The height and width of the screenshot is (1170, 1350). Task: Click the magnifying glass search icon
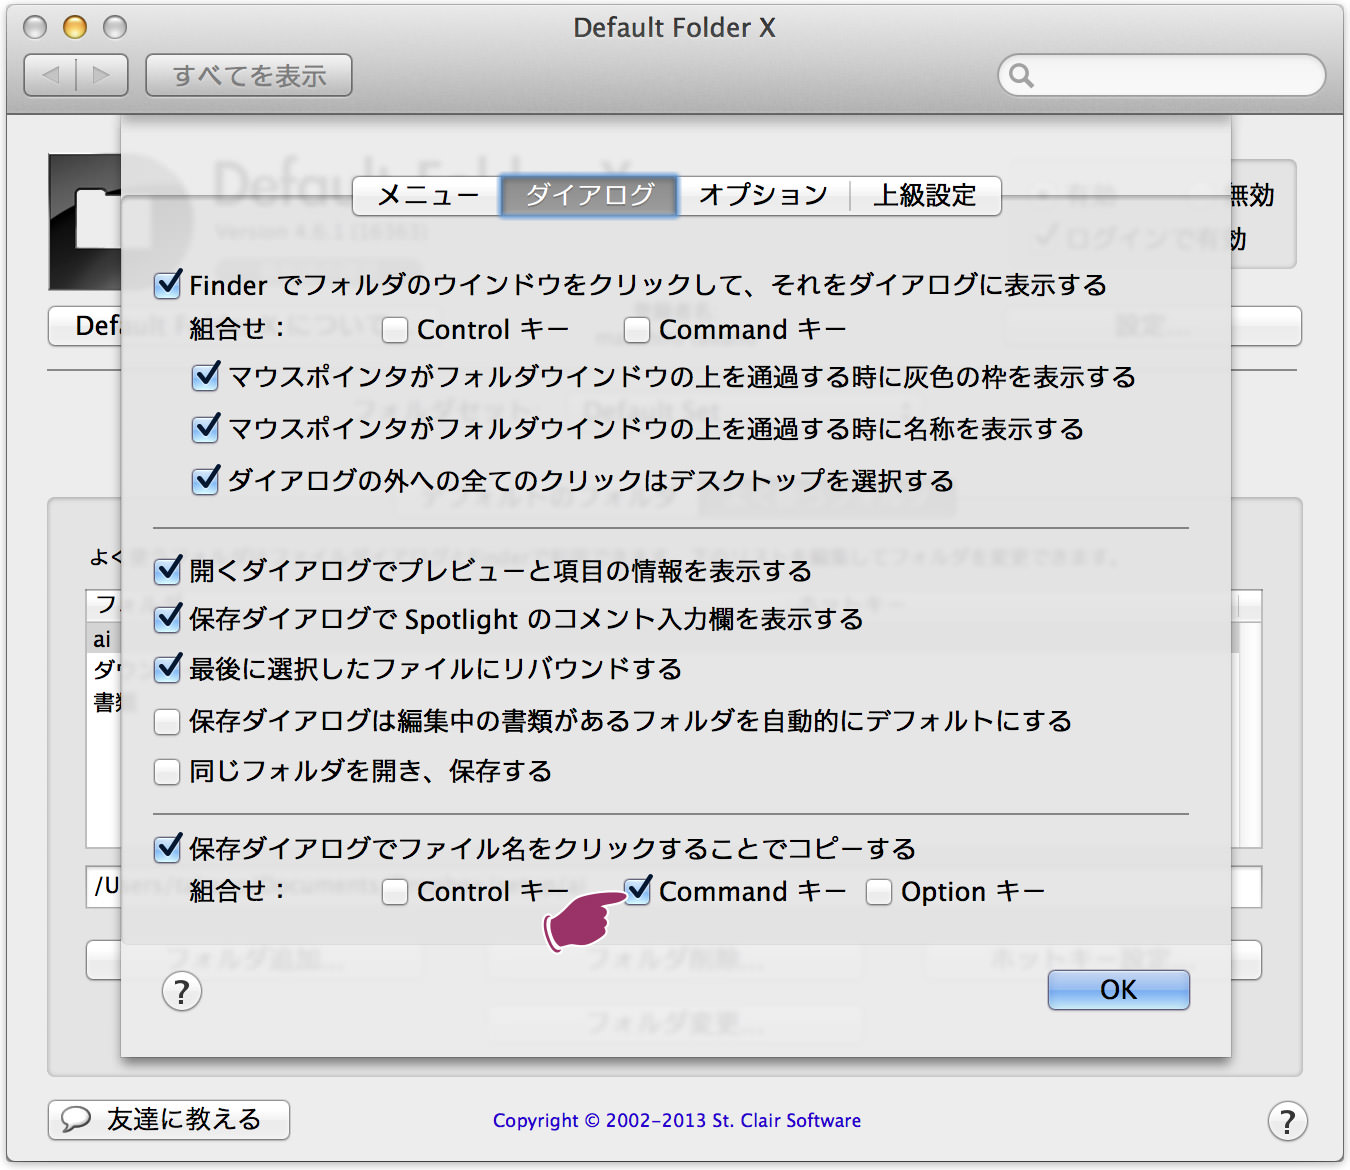(1021, 75)
